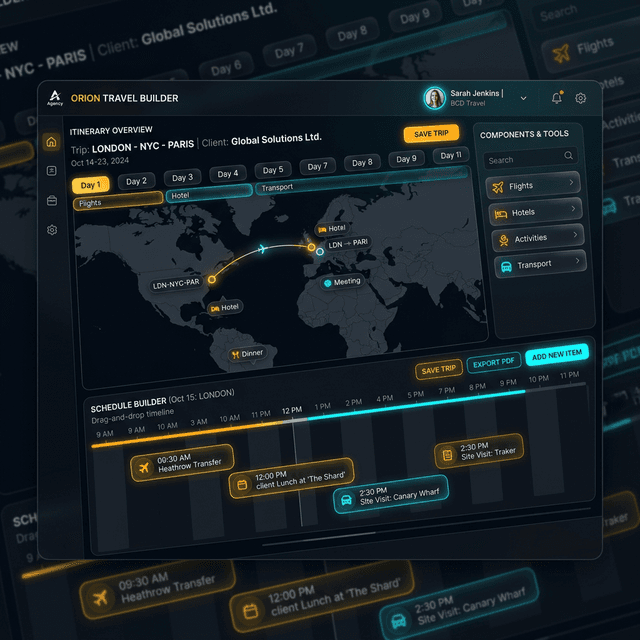The height and width of the screenshot is (640, 640).
Task: Open the notifications bell icon
Action: 557,98
